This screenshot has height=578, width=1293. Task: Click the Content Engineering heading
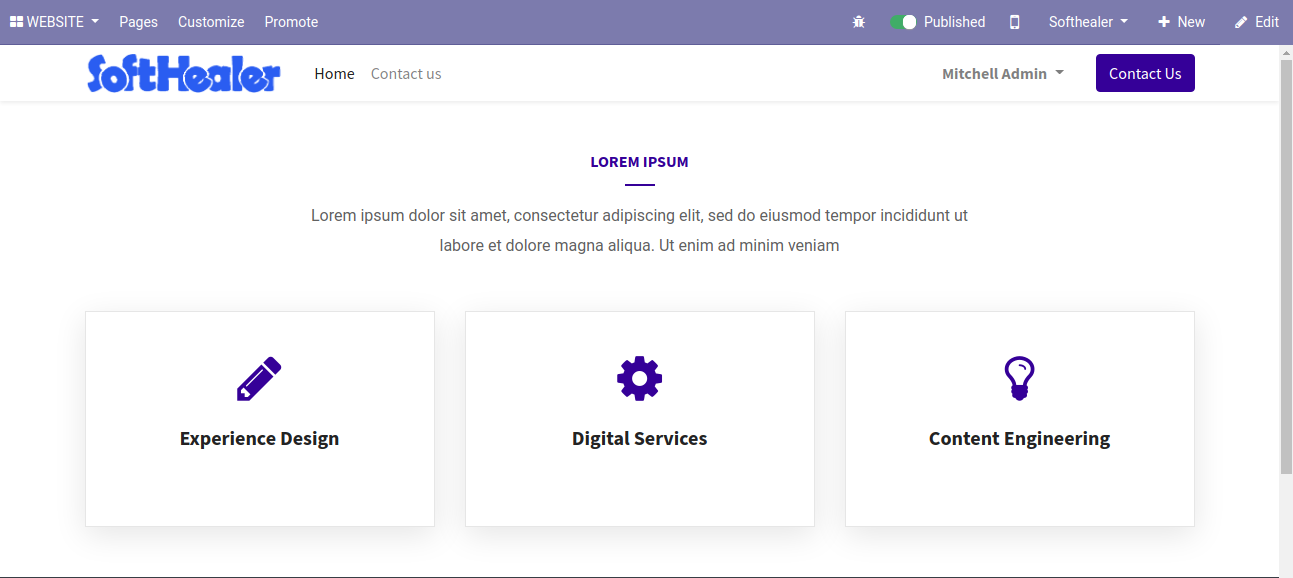tap(1019, 438)
